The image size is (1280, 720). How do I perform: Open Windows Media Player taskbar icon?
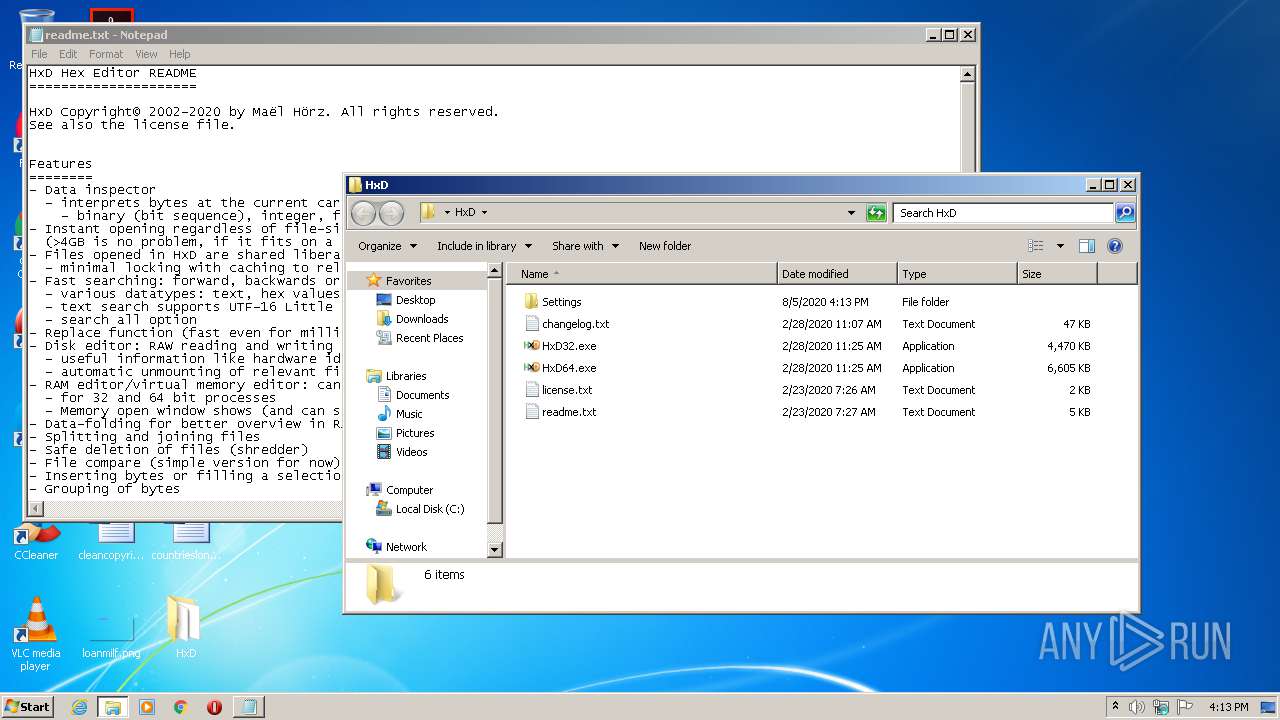(147, 707)
